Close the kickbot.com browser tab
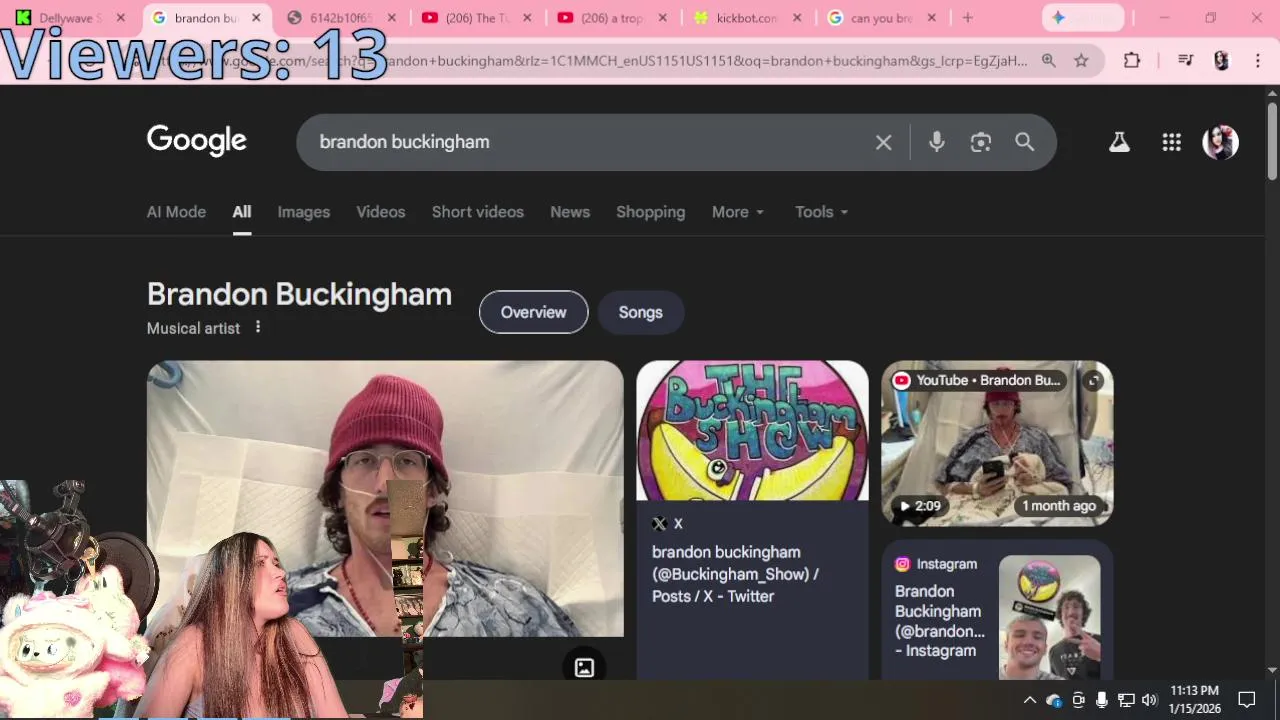The height and width of the screenshot is (720, 1280). (x=797, y=18)
